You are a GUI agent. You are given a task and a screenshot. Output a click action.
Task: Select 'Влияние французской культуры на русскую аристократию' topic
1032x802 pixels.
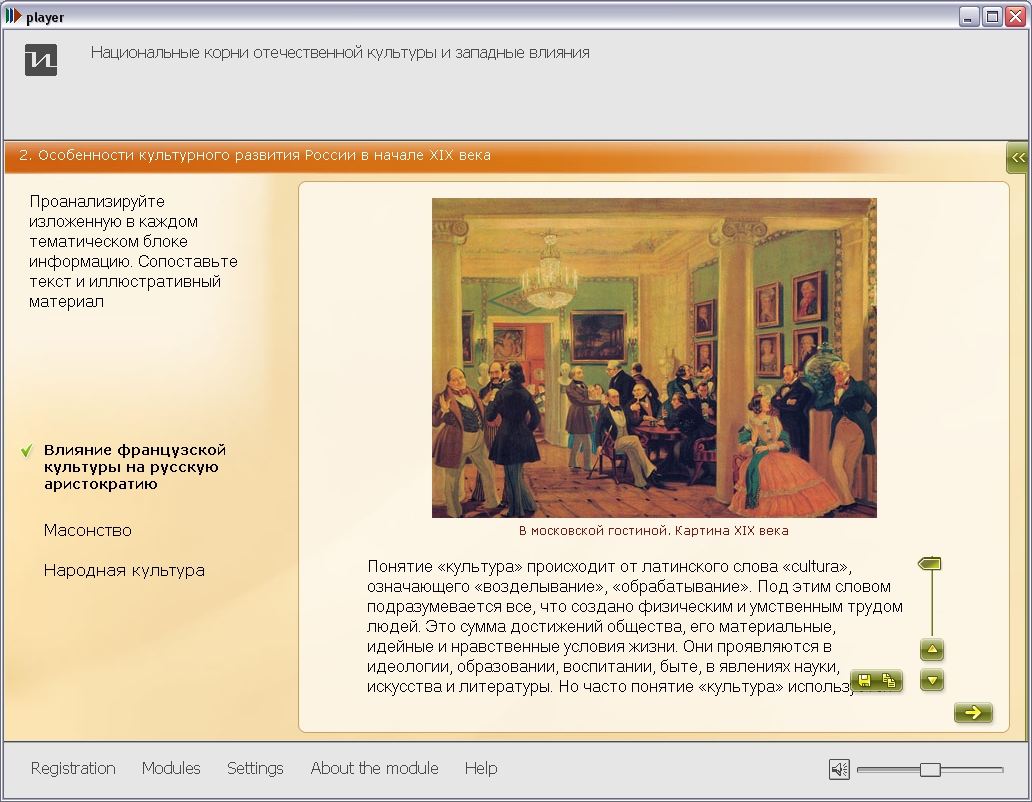[135, 467]
